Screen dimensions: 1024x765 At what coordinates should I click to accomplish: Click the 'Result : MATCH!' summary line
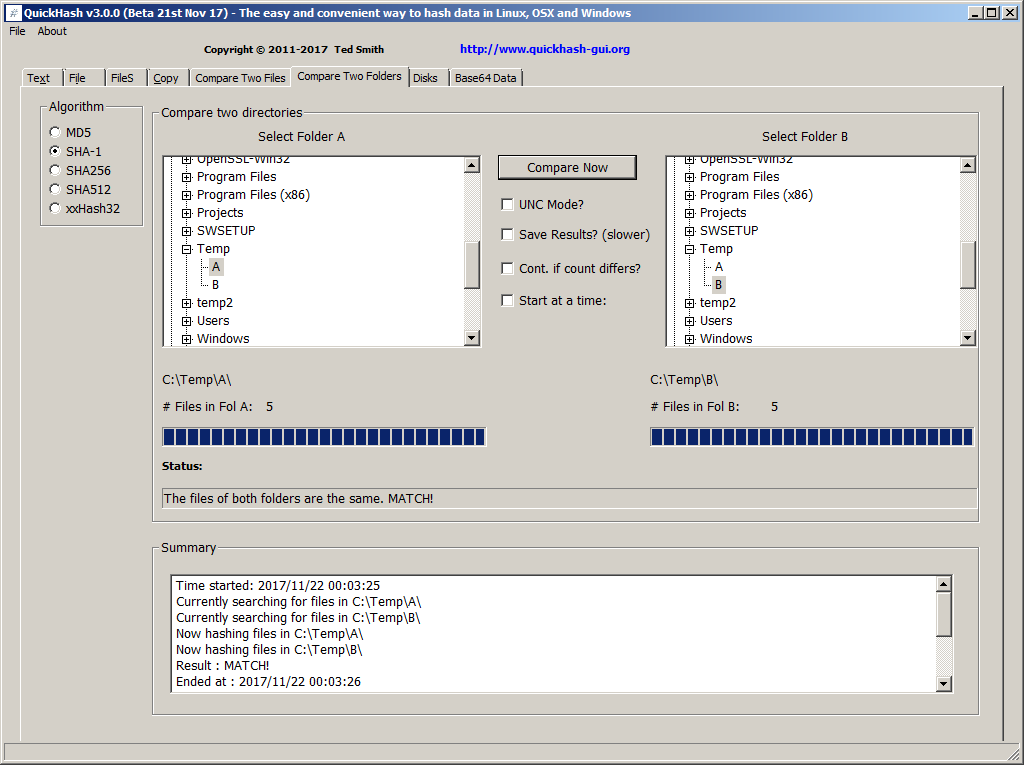[223, 666]
